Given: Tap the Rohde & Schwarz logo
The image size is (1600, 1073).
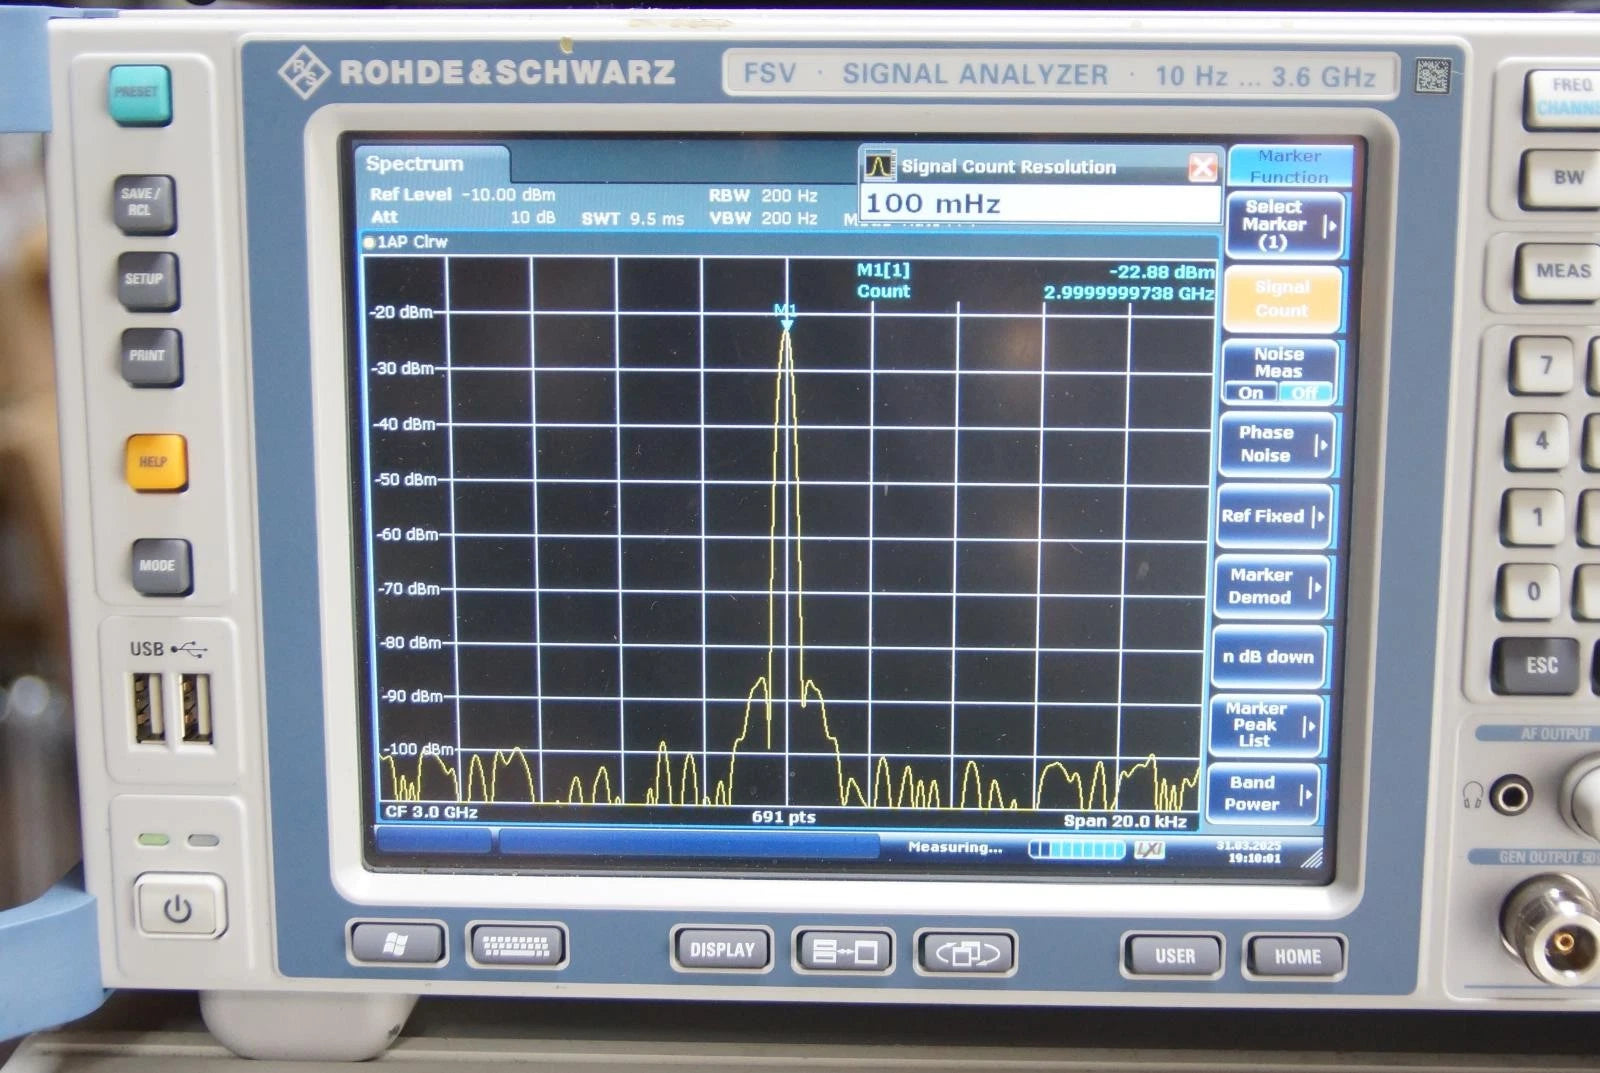Looking at the screenshot, I should 302,72.
